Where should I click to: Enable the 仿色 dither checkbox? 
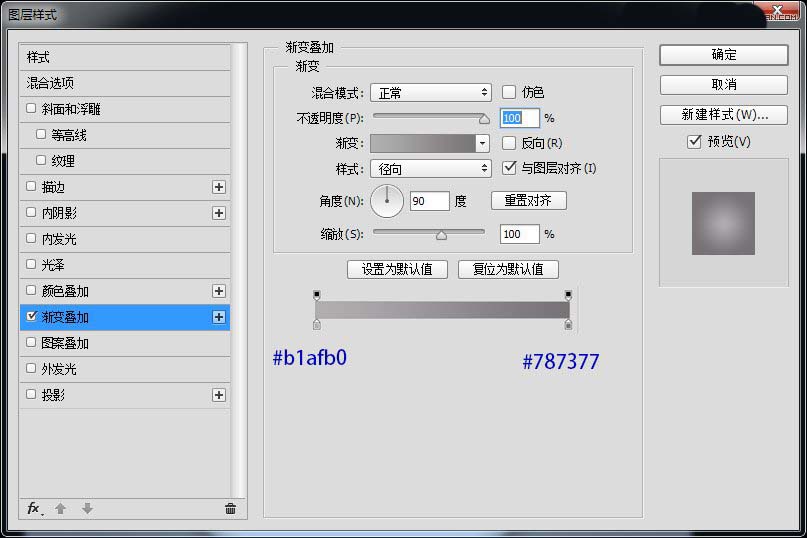509,92
